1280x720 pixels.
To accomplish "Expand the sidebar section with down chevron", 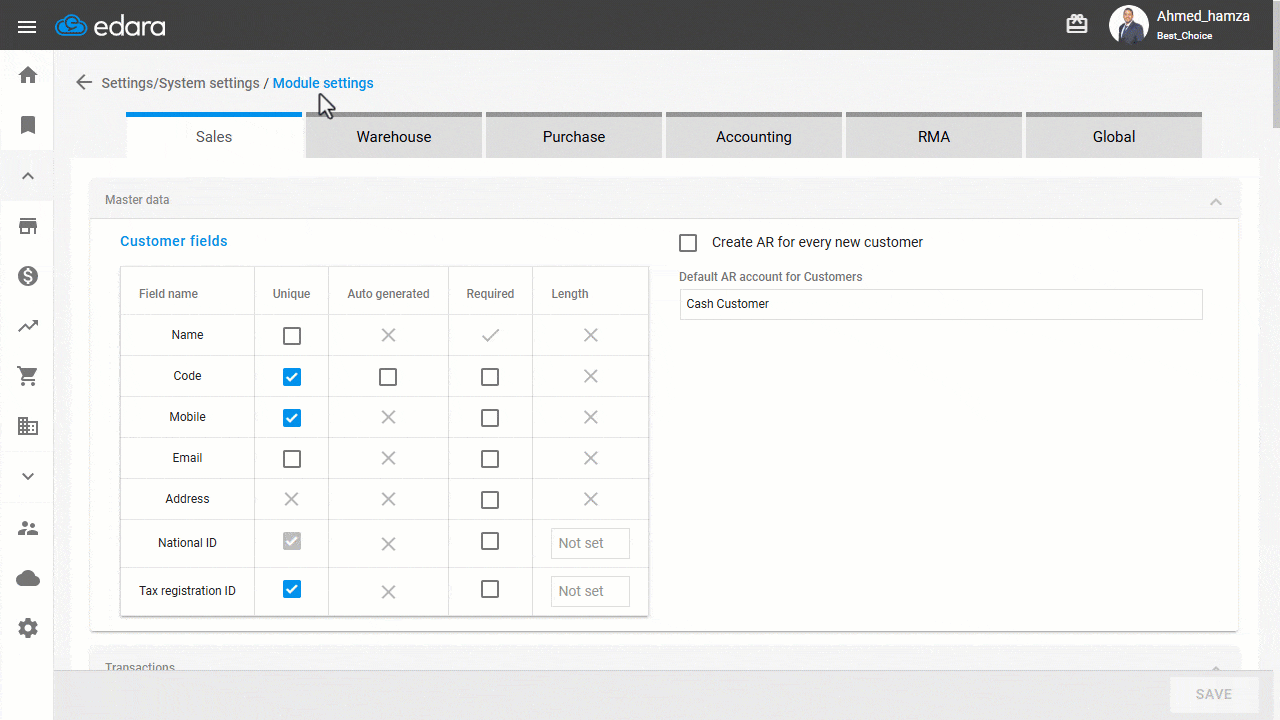I will [x=28, y=477].
